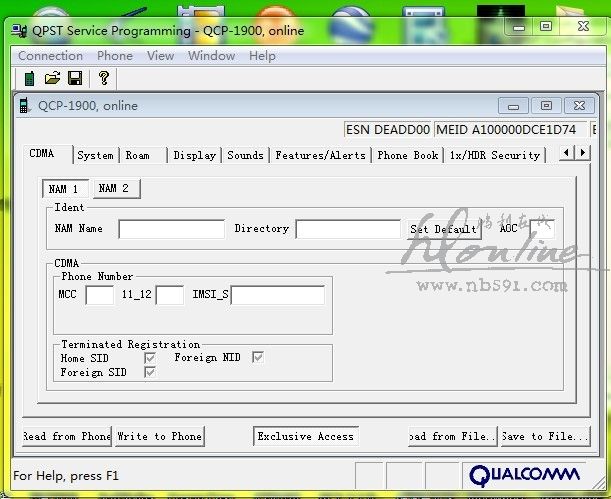The height and width of the screenshot is (499, 611).
Task: Click 'For Help, press F1' status text
Action: tap(66, 476)
